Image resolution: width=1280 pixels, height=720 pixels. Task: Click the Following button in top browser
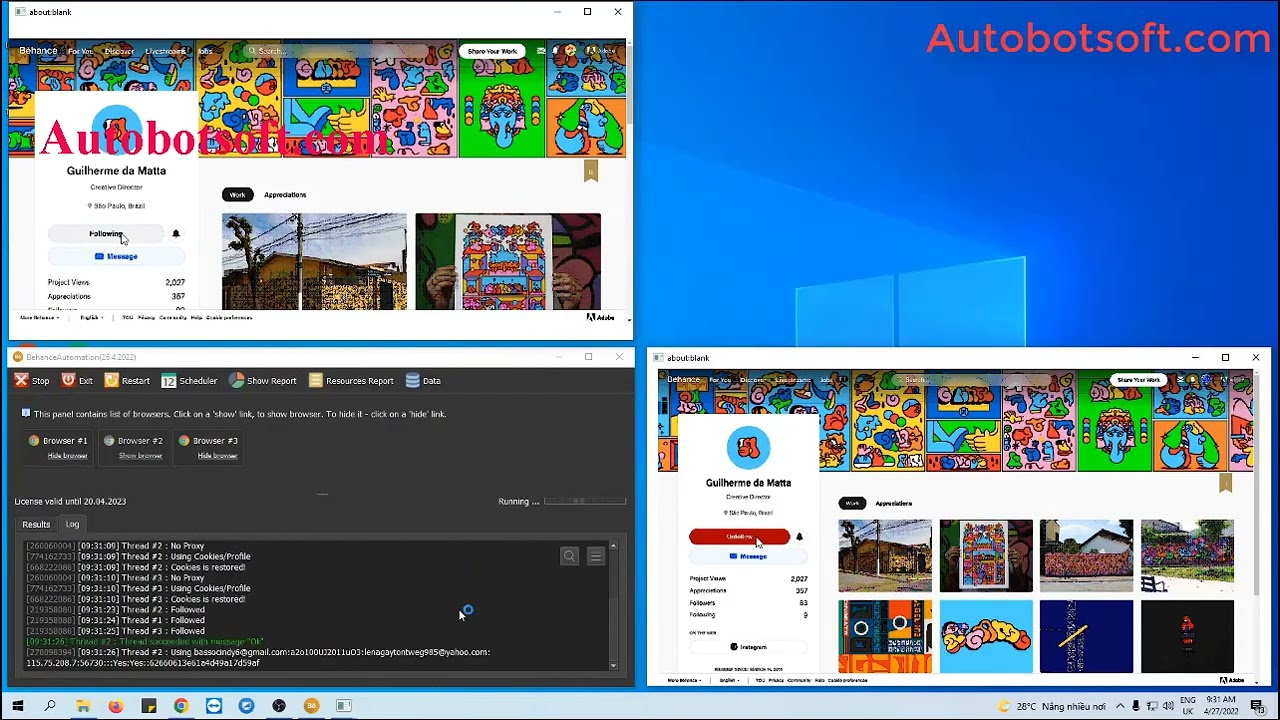tap(105, 234)
